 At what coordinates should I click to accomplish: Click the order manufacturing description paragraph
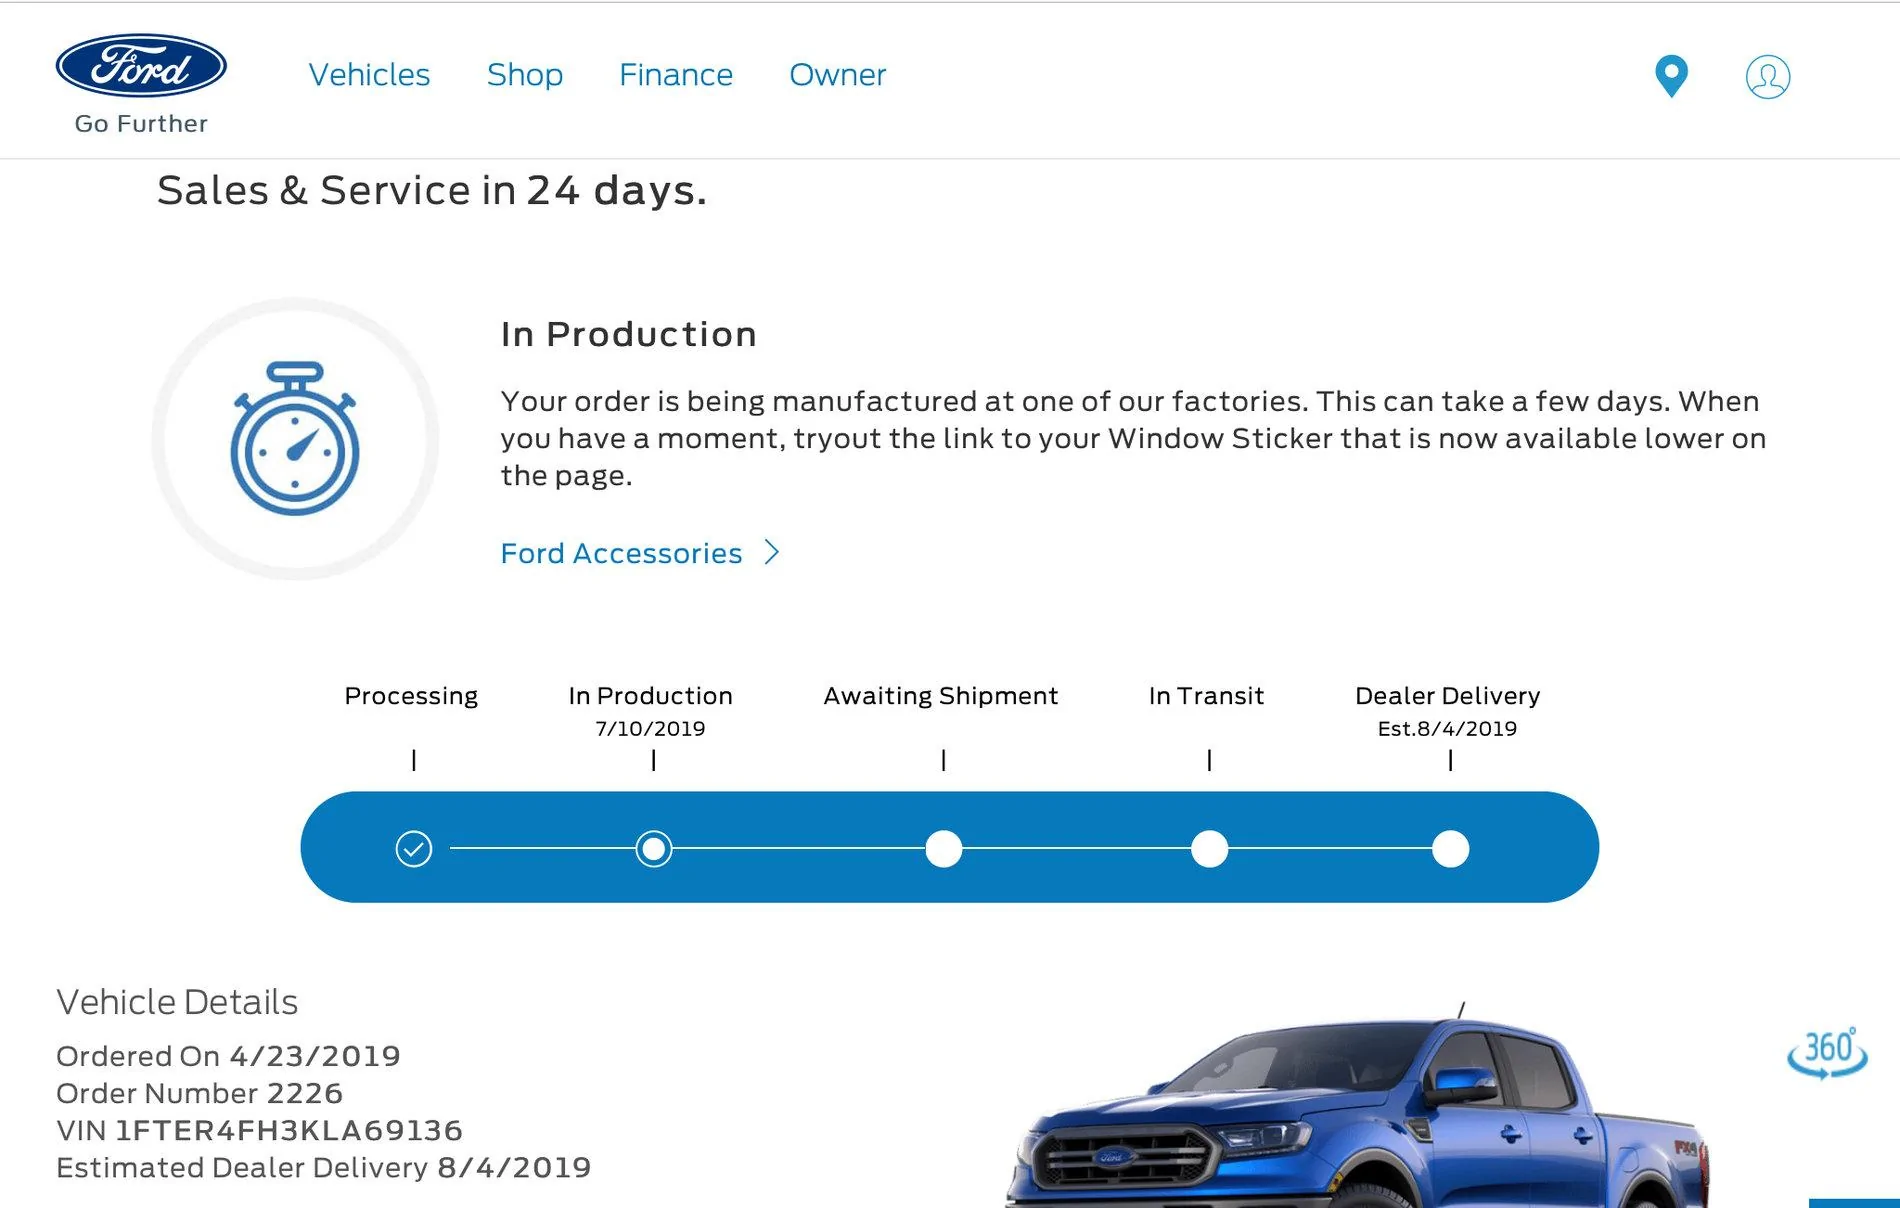pos(1133,438)
